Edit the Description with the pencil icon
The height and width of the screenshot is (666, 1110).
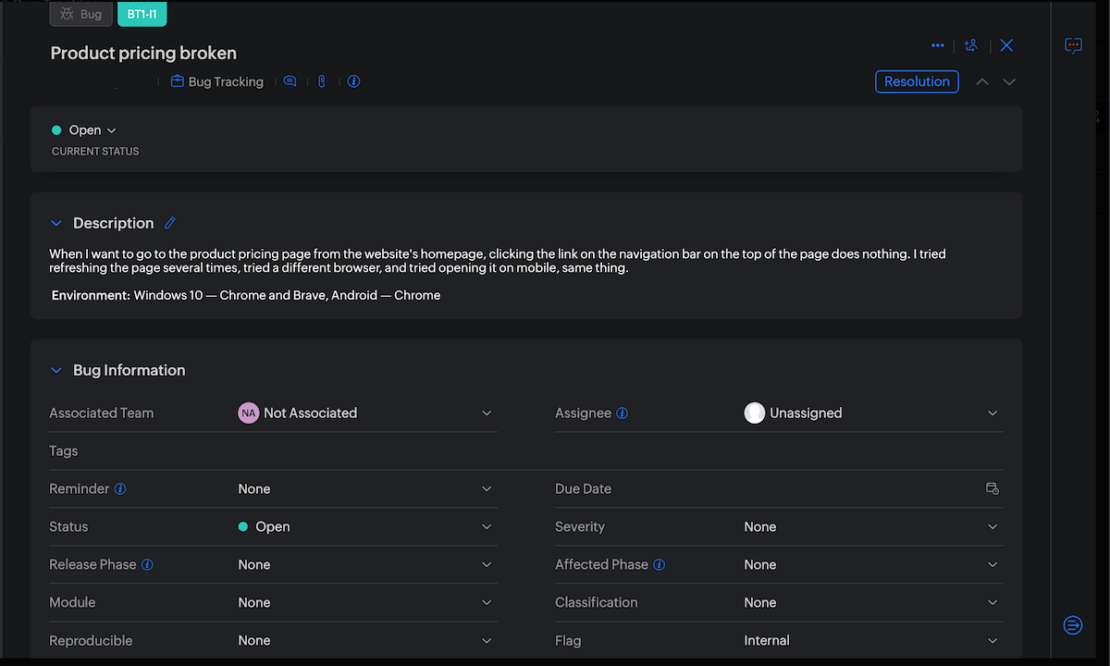pyautogui.click(x=169, y=222)
